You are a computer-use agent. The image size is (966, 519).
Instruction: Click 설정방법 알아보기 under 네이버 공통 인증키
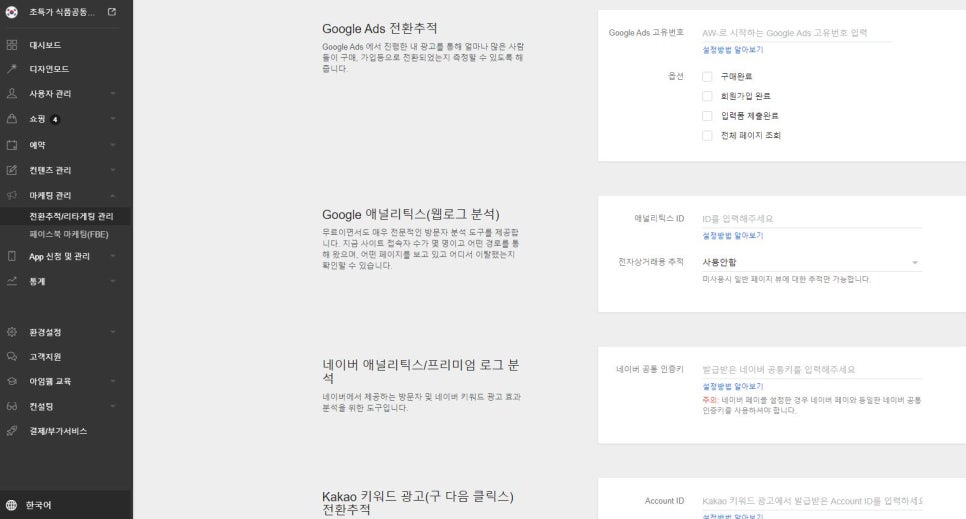(733, 386)
